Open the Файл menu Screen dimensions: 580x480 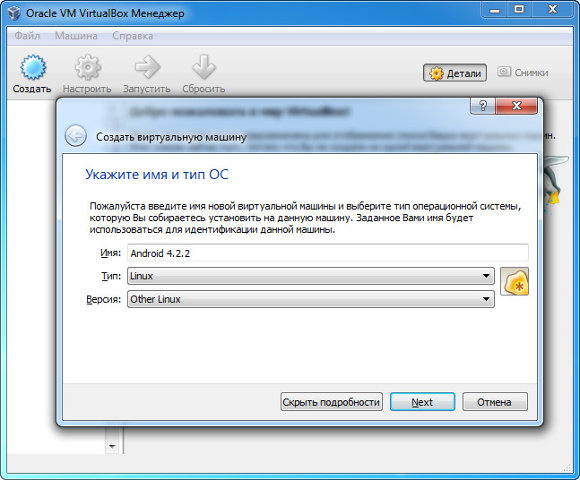pyautogui.click(x=27, y=36)
